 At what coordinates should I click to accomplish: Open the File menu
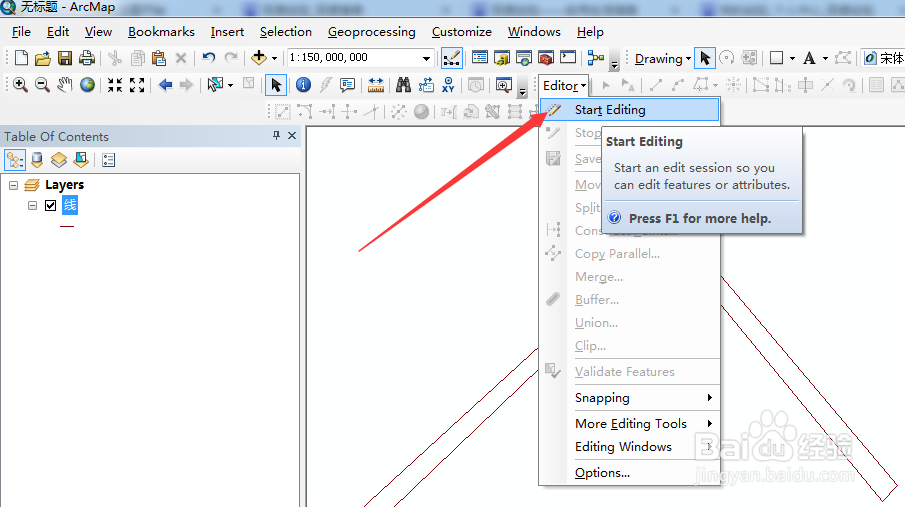click(x=21, y=32)
